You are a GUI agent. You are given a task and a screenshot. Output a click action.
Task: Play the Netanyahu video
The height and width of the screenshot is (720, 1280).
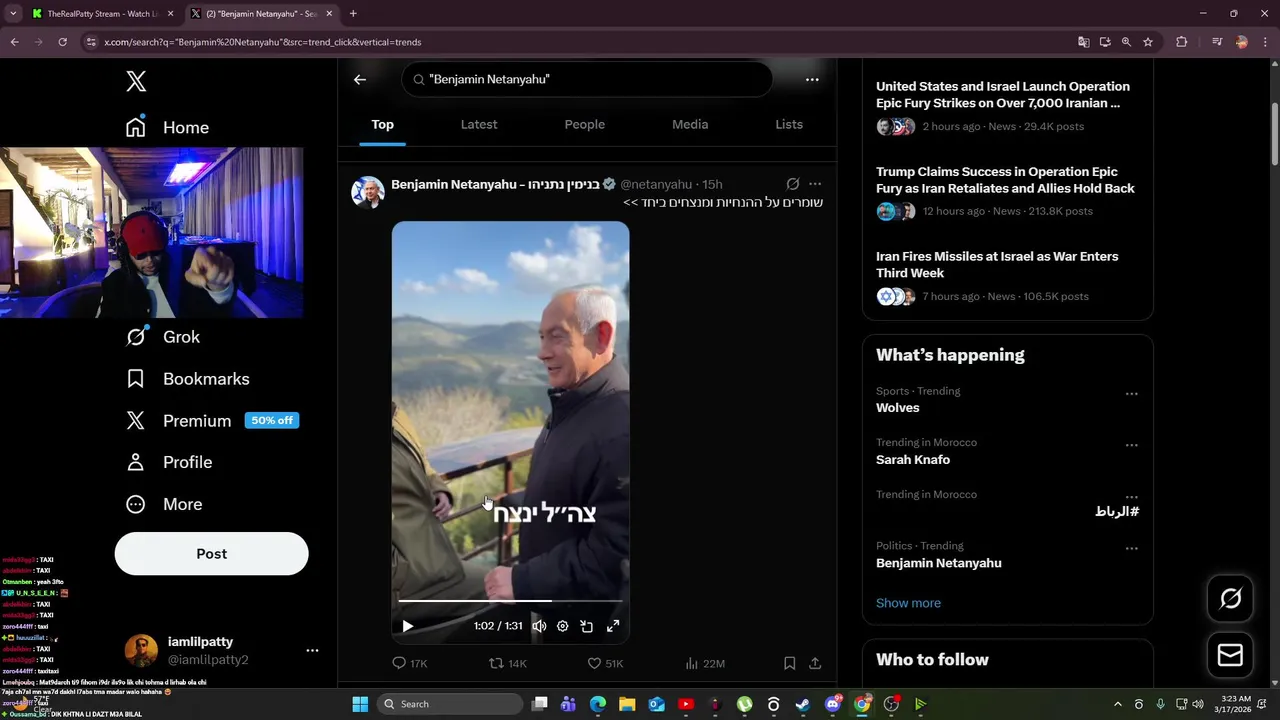pyautogui.click(x=408, y=626)
